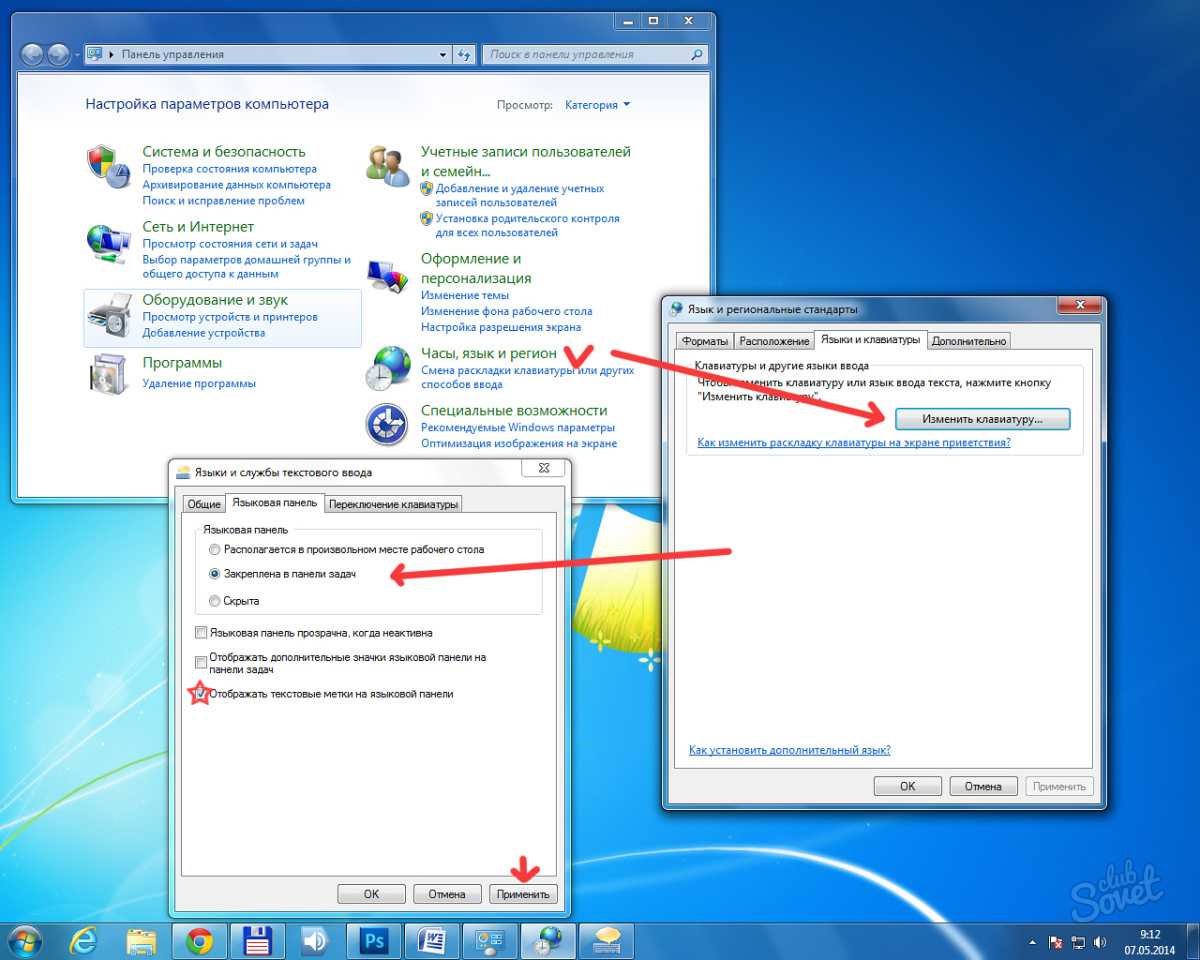Open Просмотр устройств и принтеров link
The image size is (1200, 960).
[x=230, y=317]
